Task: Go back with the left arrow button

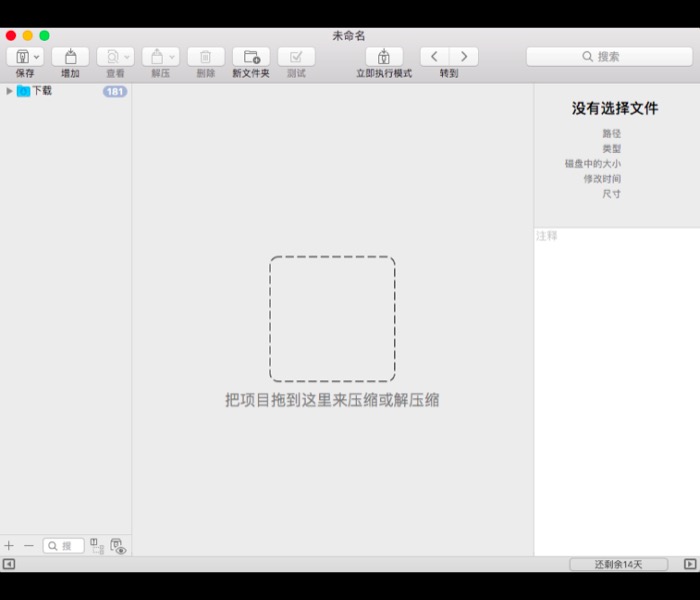Action: 434,57
